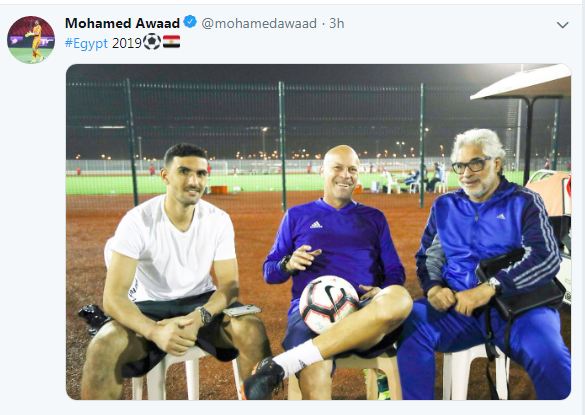Click the phone on the player's lap
585x415 pixels.
click(241, 310)
